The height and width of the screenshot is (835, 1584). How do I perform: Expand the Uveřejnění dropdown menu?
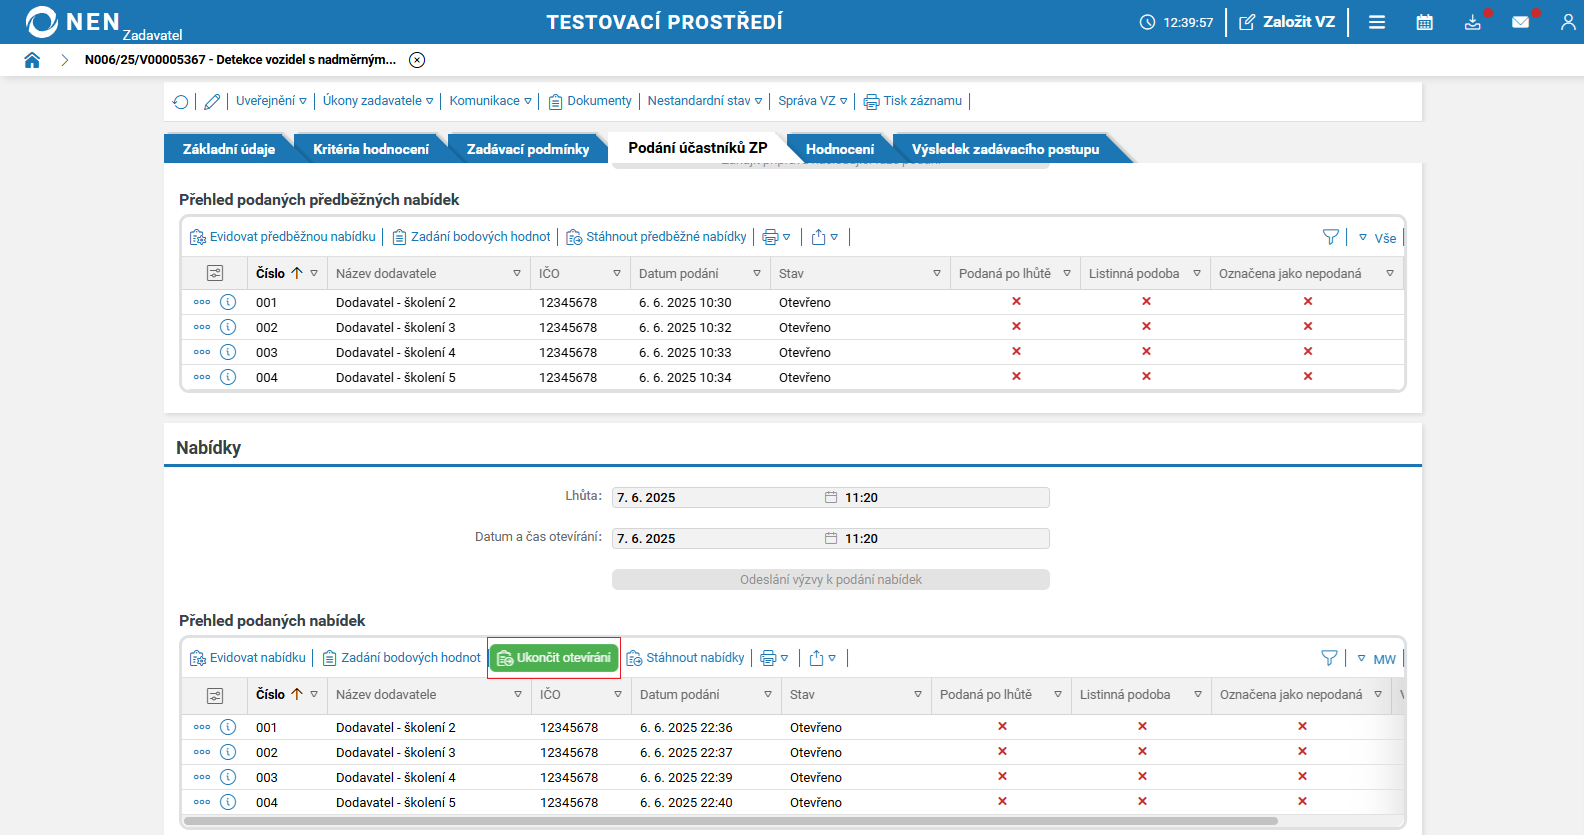coord(271,101)
